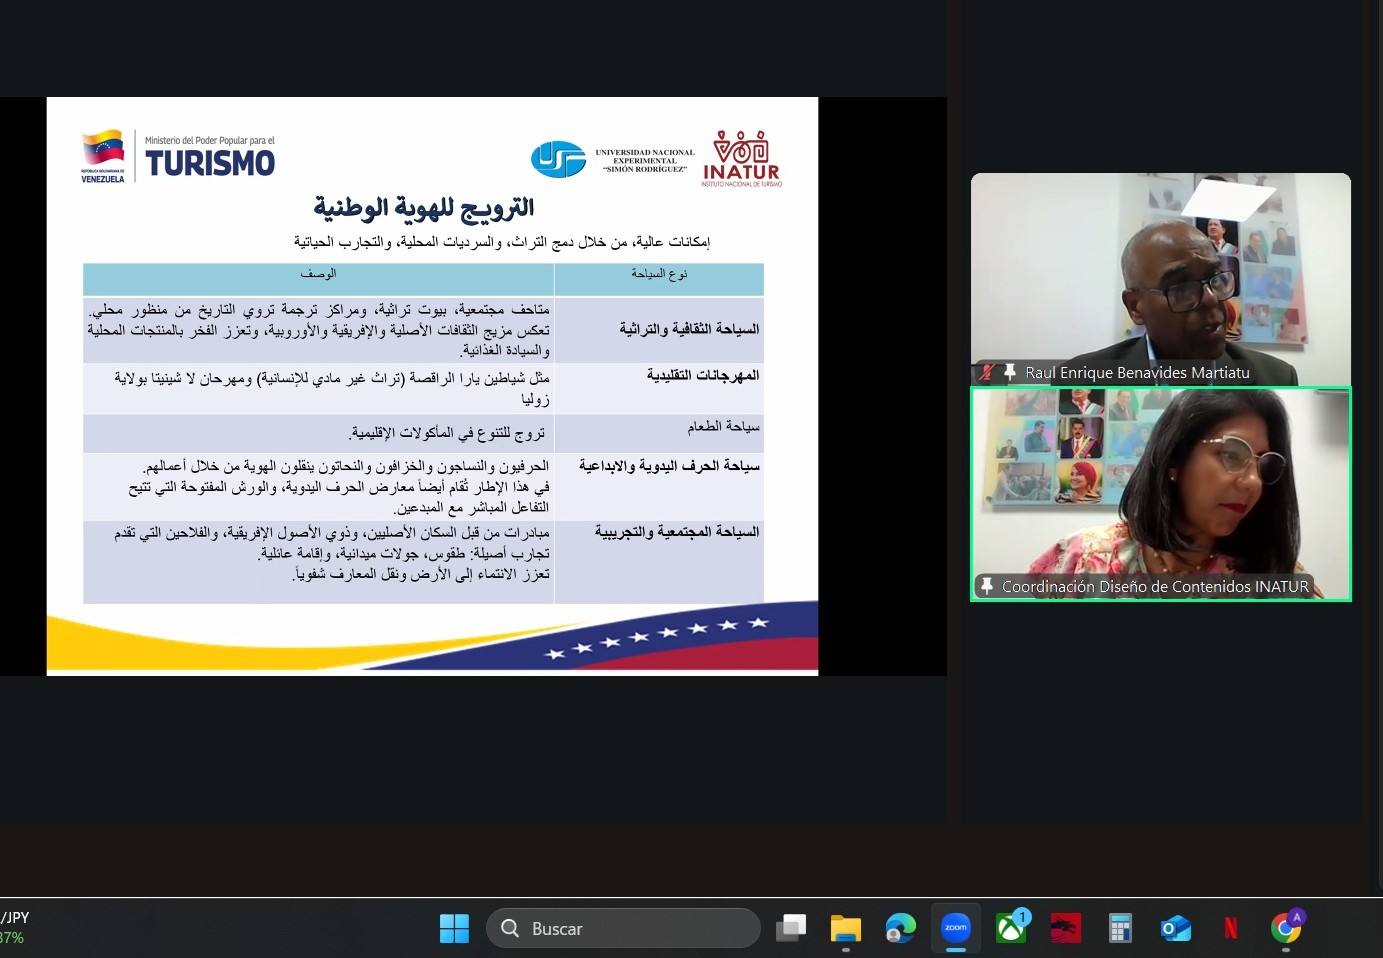Open the red dragon app icon
This screenshot has height=958, width=1383.
click(x=1065, y=929)
